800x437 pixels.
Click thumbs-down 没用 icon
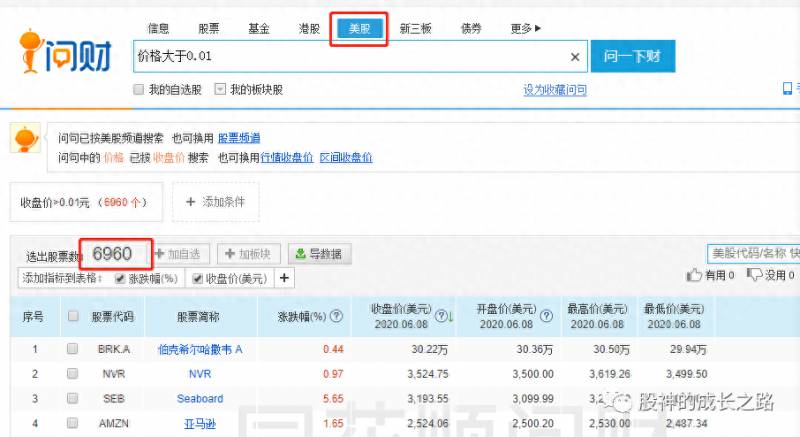754,275
